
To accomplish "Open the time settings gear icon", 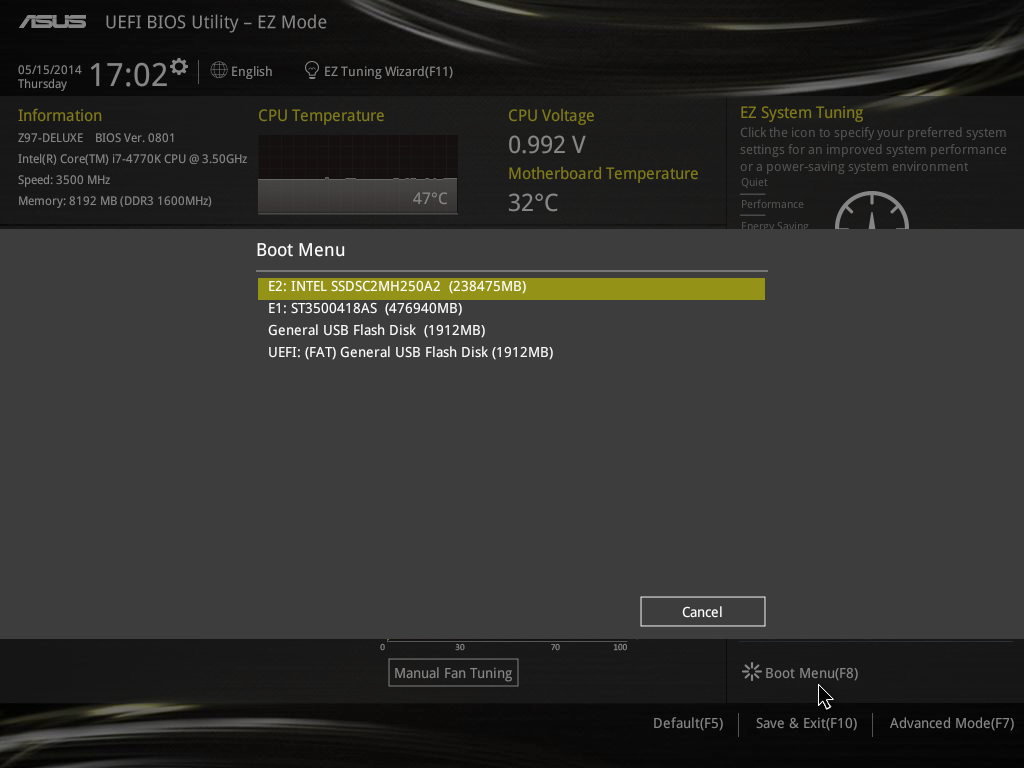I will pos(178,67).
